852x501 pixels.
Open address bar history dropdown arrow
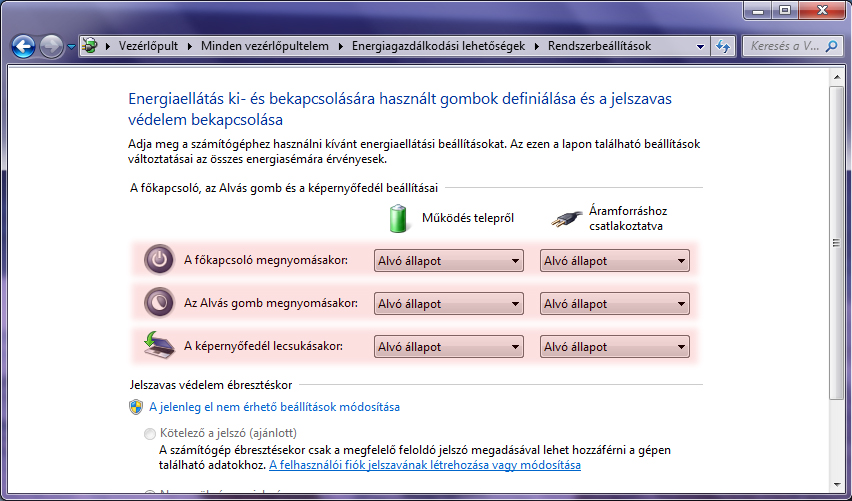[x=698, y=46]
